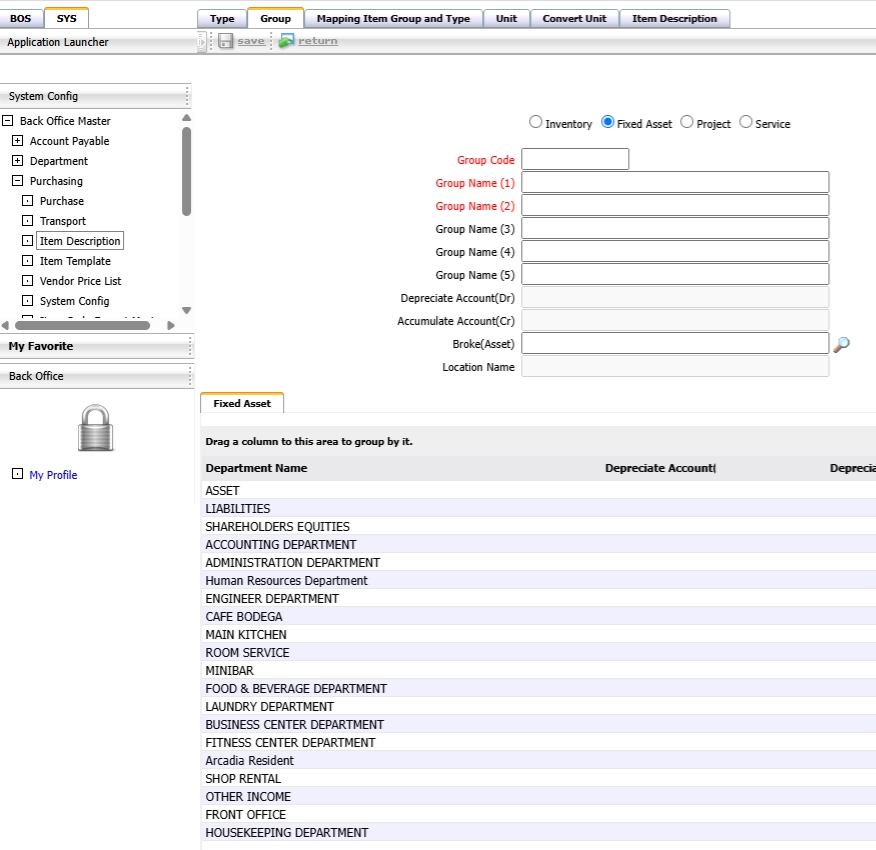
Task: Switch to the Convert Unit tab
Action: tap(574, 18)
